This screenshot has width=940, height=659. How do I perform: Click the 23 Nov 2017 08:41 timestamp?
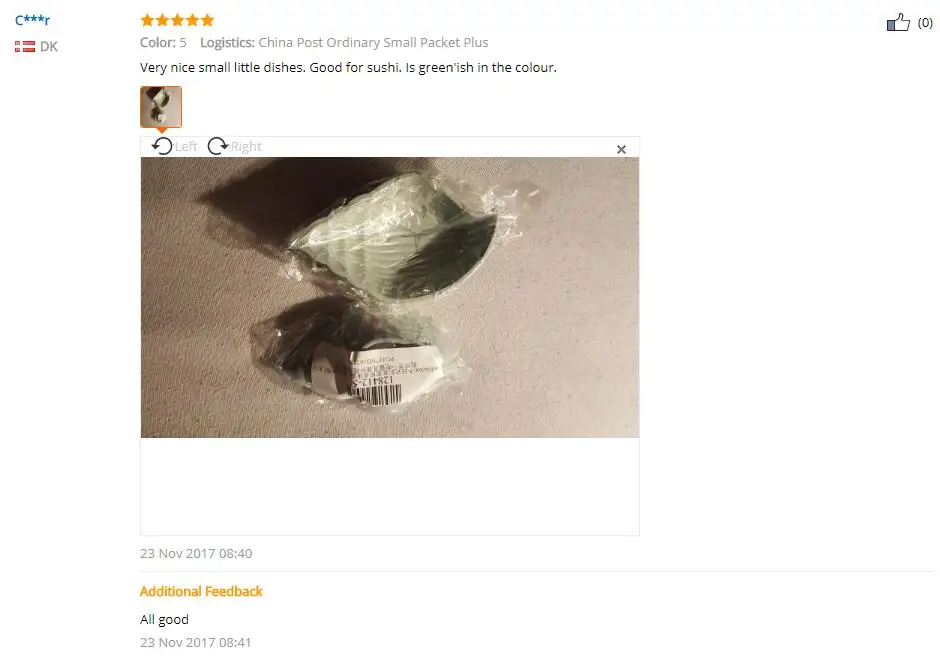pos(195,642)
